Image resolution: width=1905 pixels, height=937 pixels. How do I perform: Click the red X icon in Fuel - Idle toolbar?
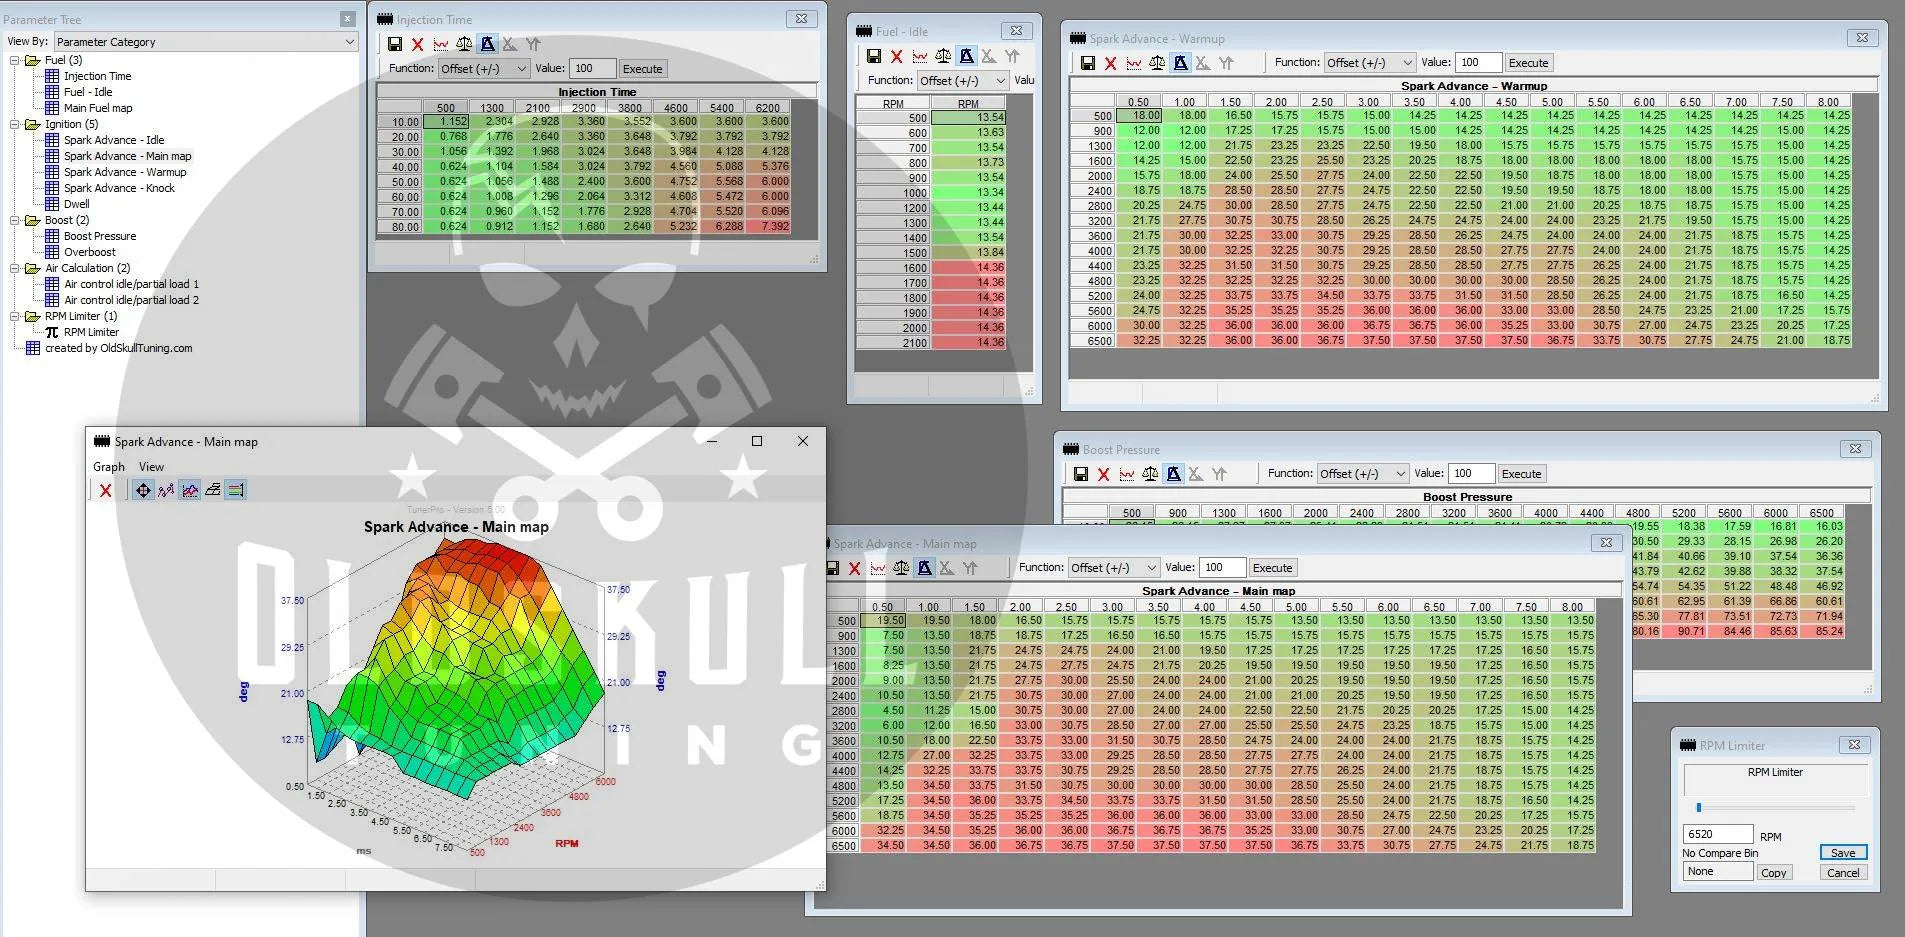(897, 56)
